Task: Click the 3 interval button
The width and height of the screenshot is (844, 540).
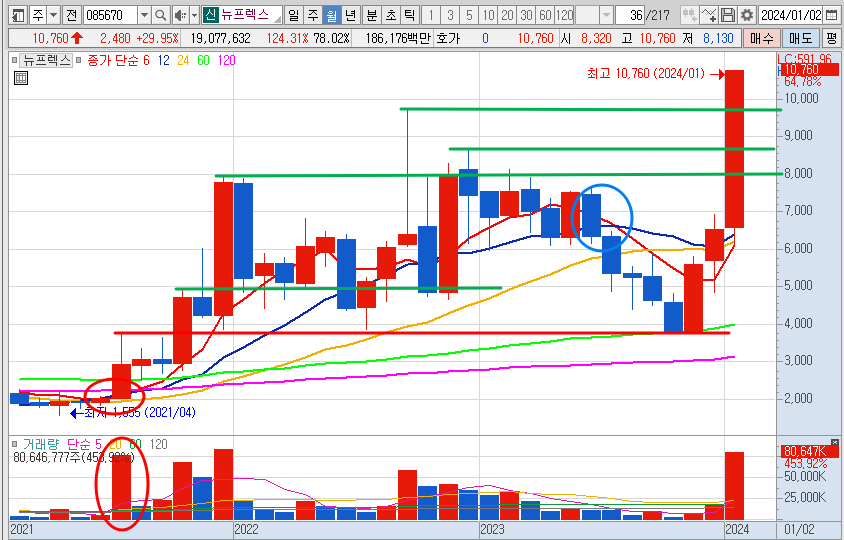Action: tap(450, 15)
